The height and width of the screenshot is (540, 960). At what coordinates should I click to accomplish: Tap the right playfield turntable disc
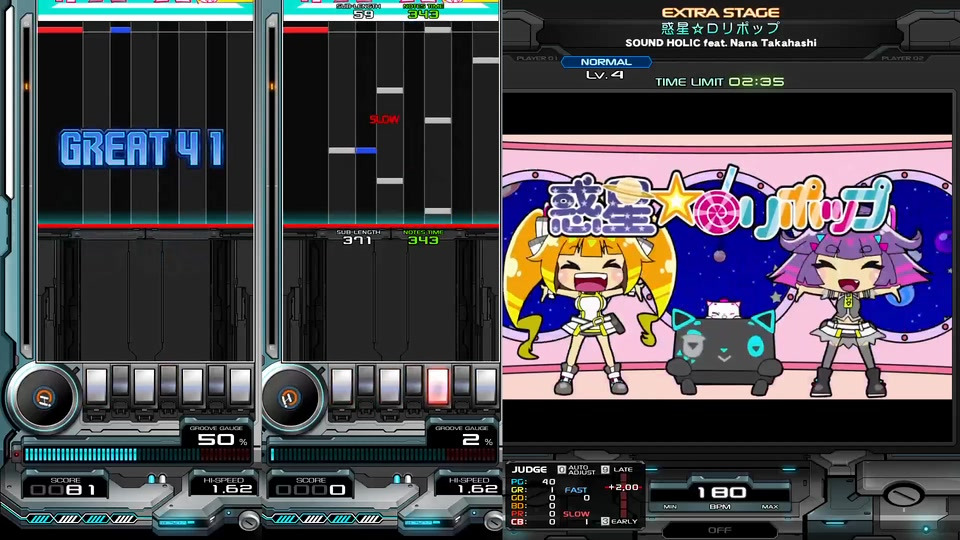pyautogui.click(x=290, y=398)
